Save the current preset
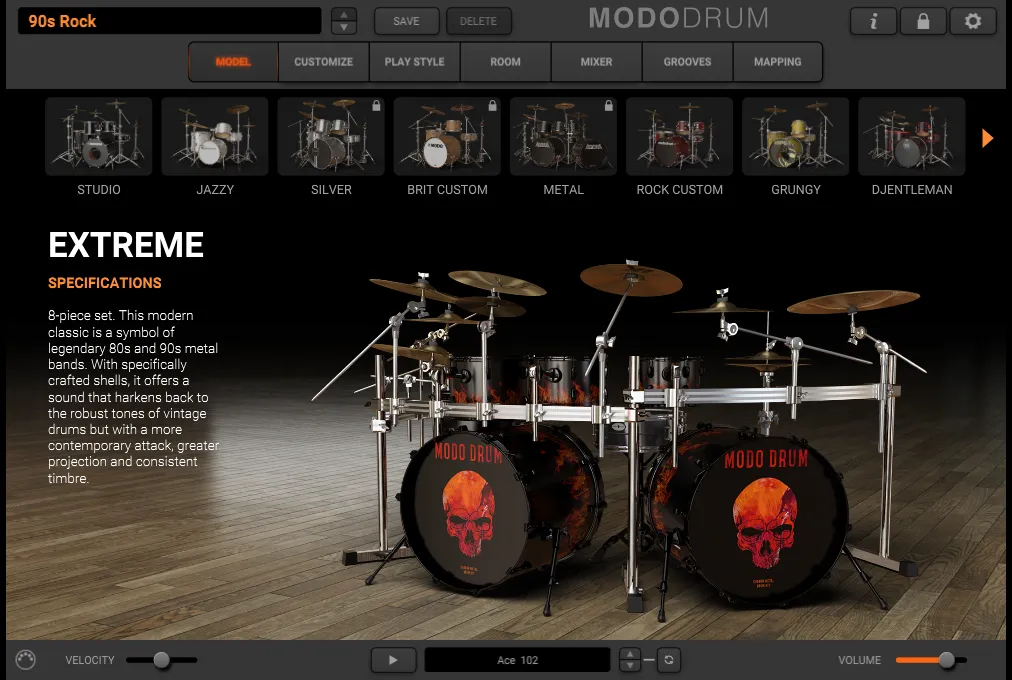This screenshot has height=680, width=1012. tap(407, 21)
